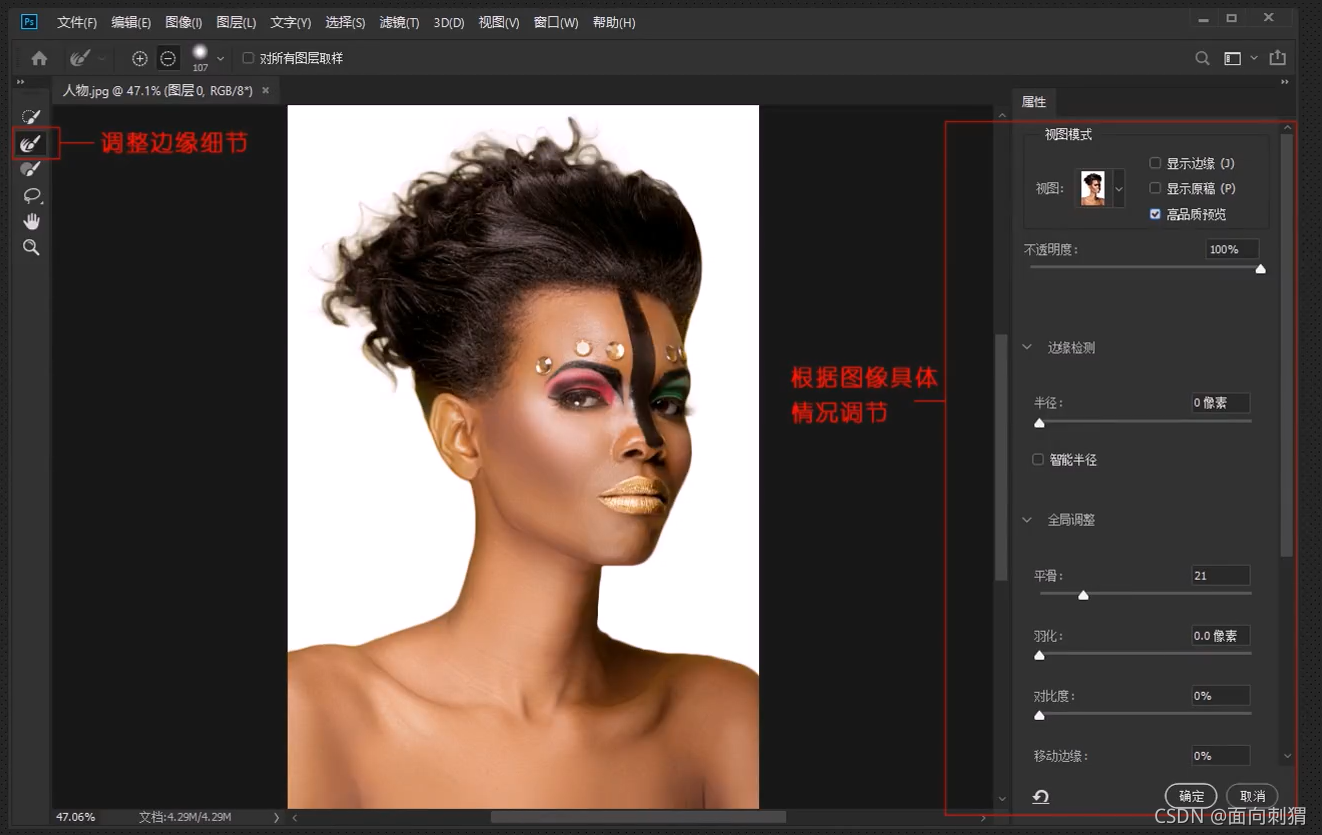Select the Refine Edge Brush tool
The height and width of the screenshot is (835, 1322).
point(31,144)
